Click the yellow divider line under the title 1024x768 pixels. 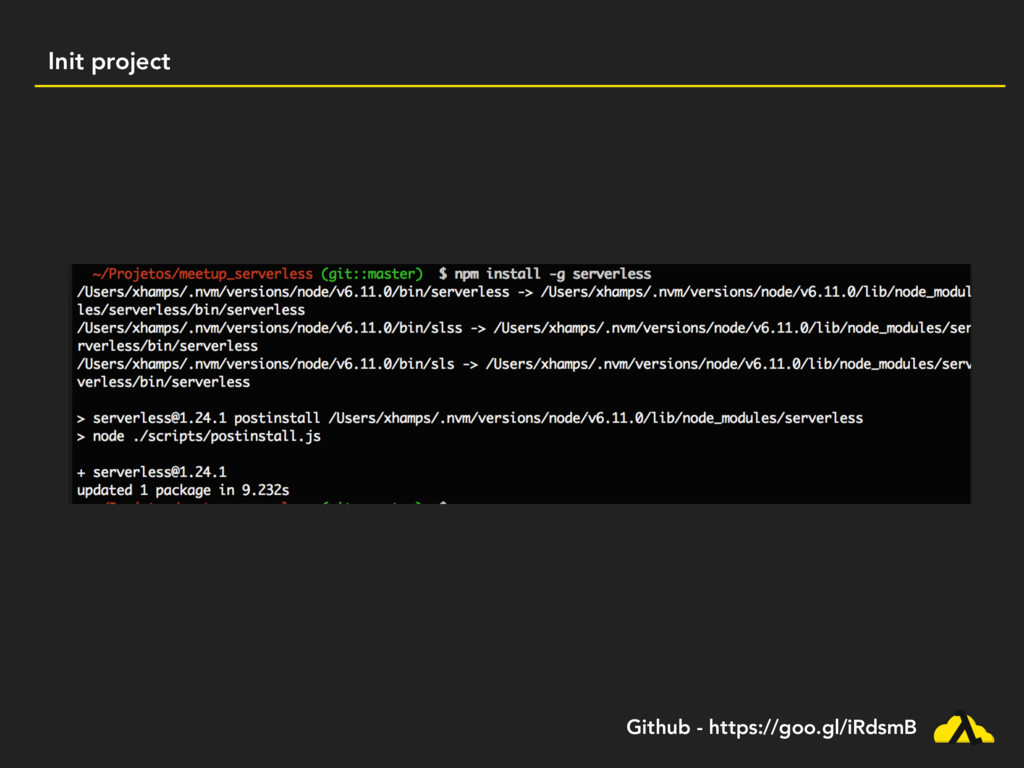(520, 86)
